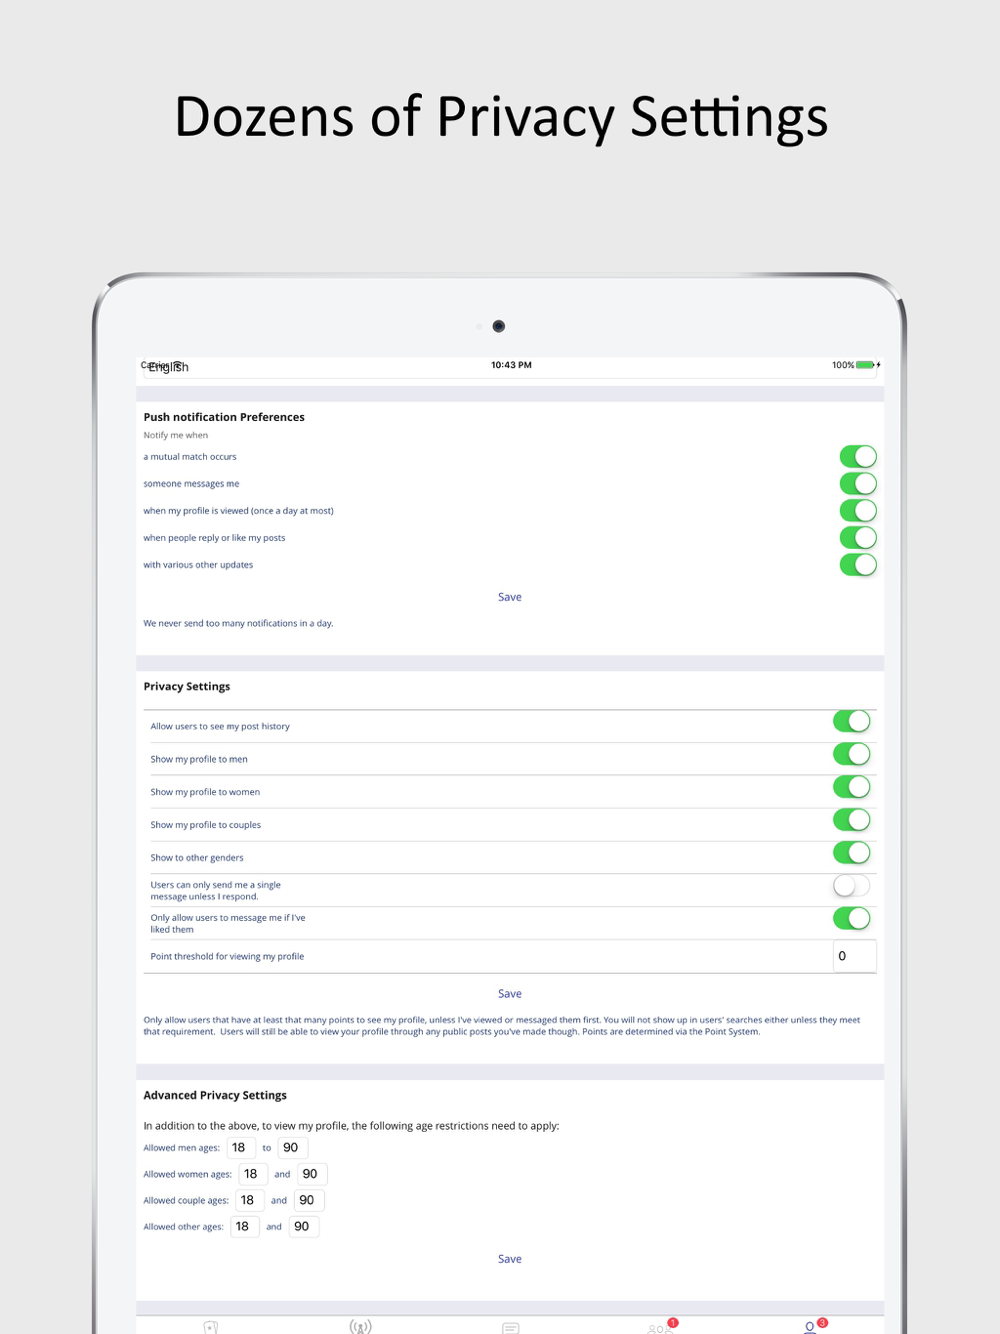Edit Allowed couple minimum age 18

(250, 1200)
